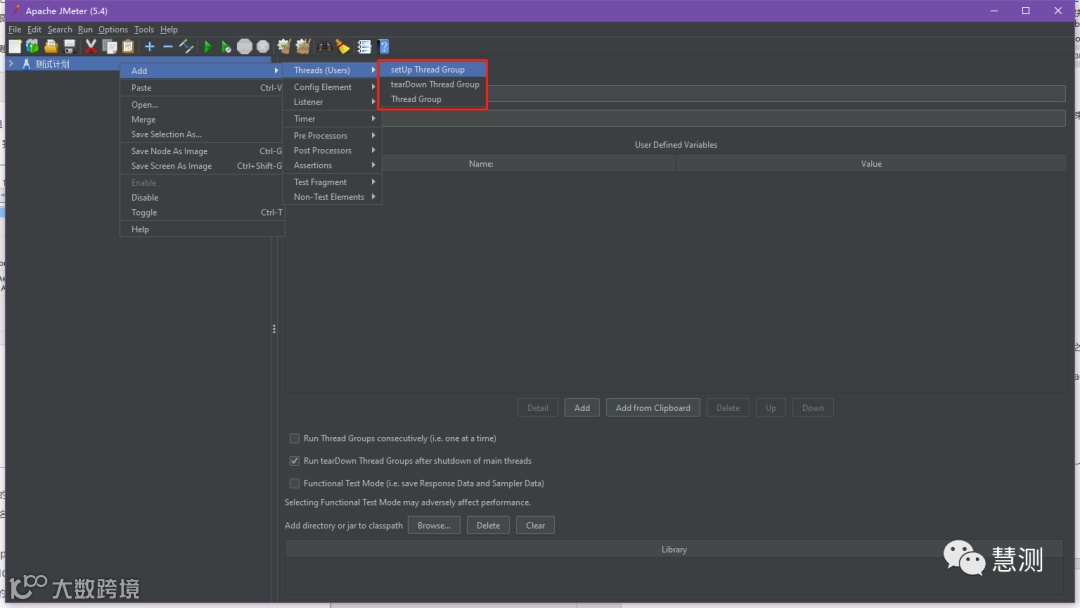
Task: Open Help with question mark icon
Action: (384, 47)
